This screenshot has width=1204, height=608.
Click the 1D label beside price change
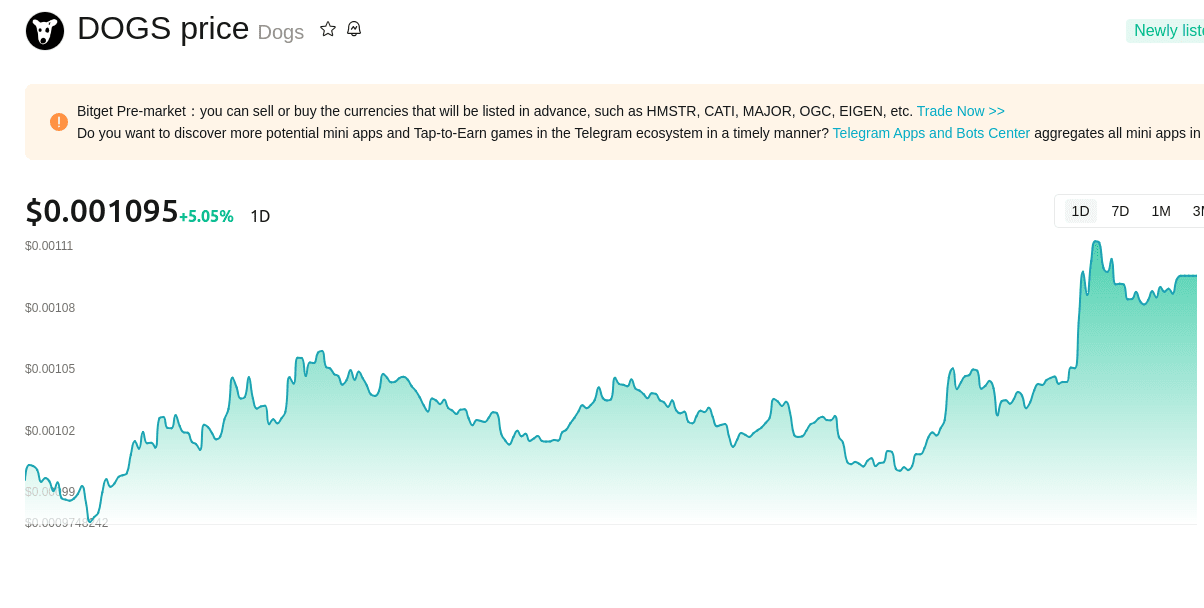click(260, 216)
